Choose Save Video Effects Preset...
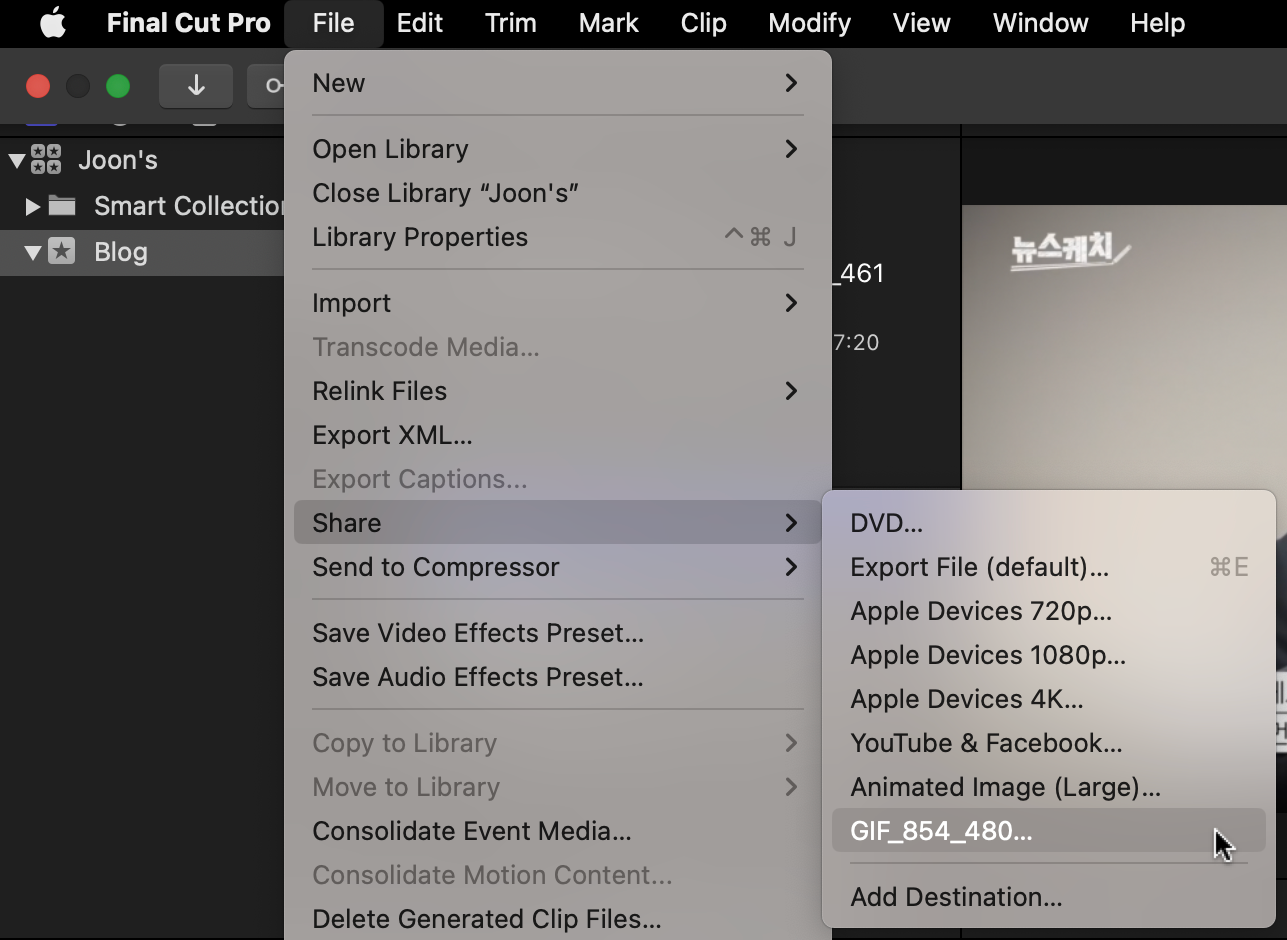1287x940 pixels. coord(558,633)
